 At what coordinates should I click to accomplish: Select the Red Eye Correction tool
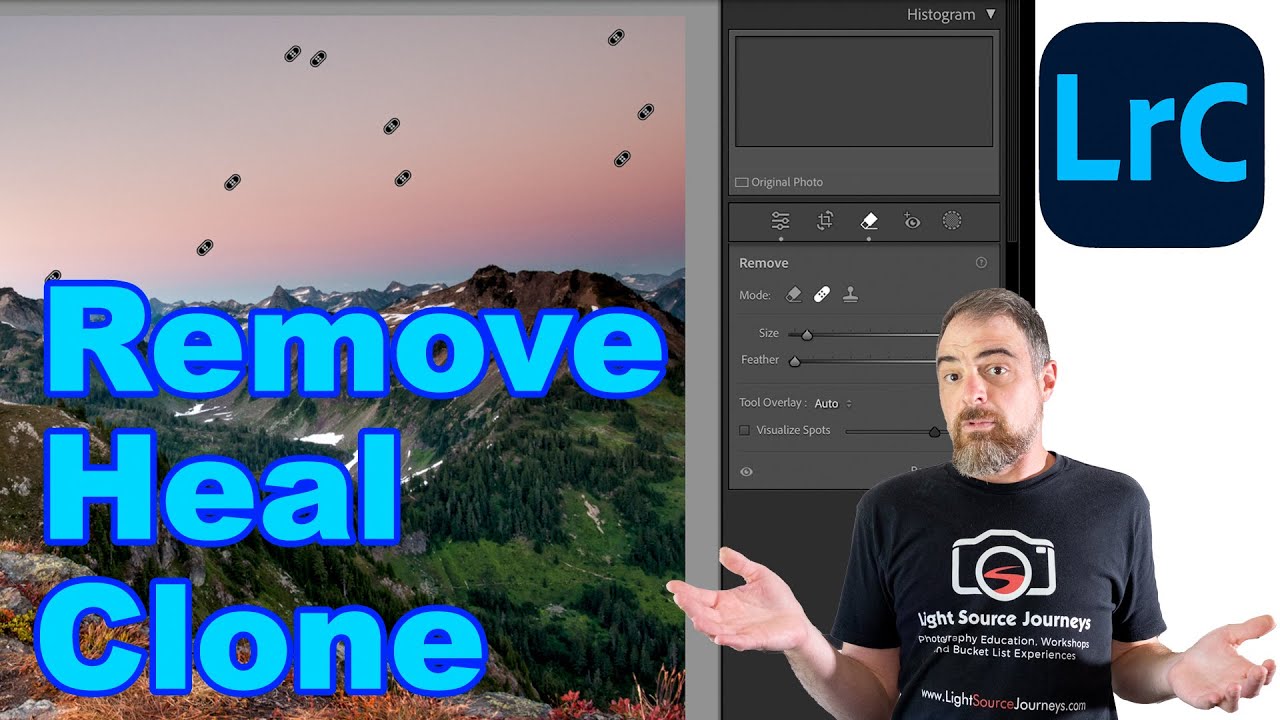912,221
